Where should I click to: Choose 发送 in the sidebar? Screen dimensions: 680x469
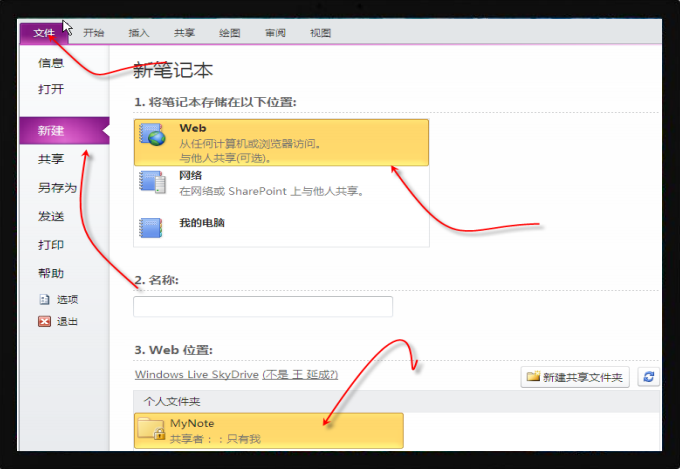click(x=51, y=216)
